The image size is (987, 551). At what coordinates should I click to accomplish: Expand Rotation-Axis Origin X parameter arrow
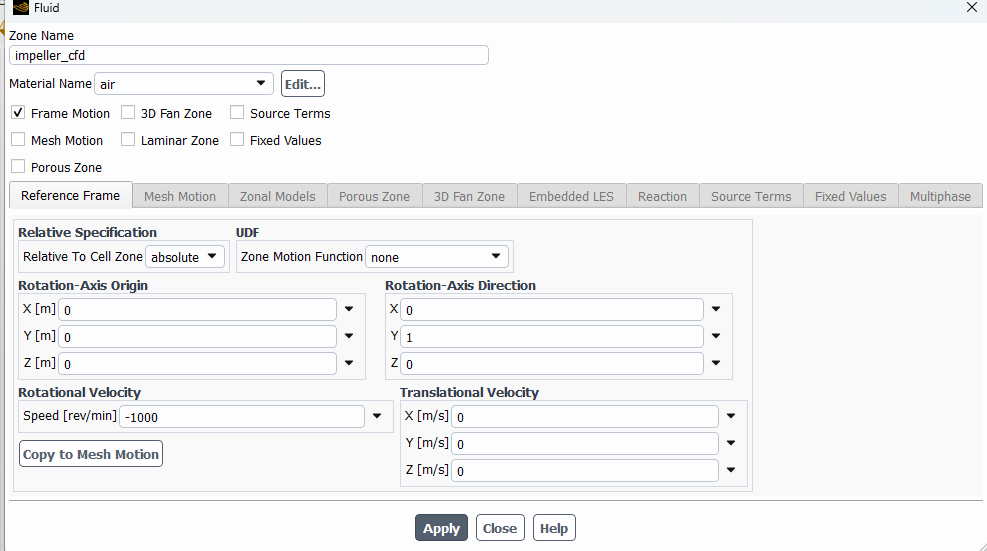pos(349,309)
